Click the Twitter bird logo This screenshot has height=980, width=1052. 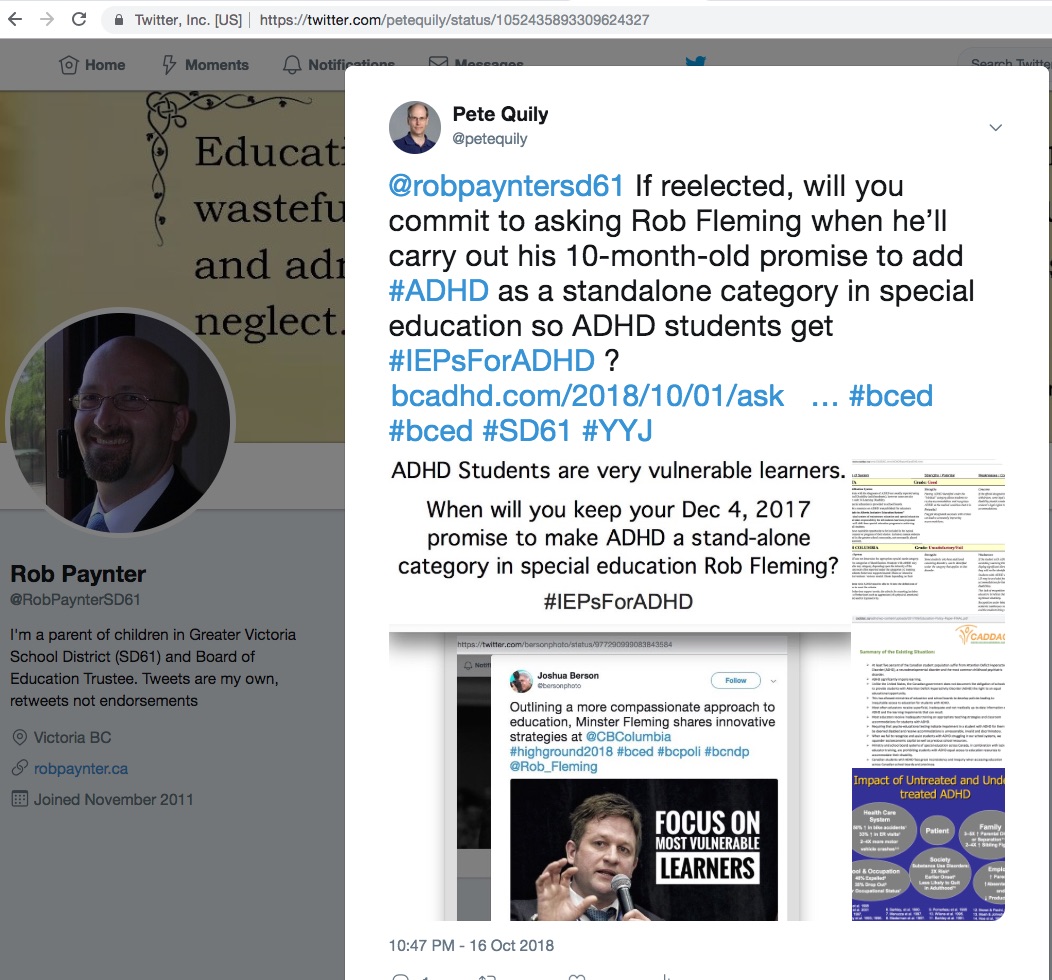696,61
